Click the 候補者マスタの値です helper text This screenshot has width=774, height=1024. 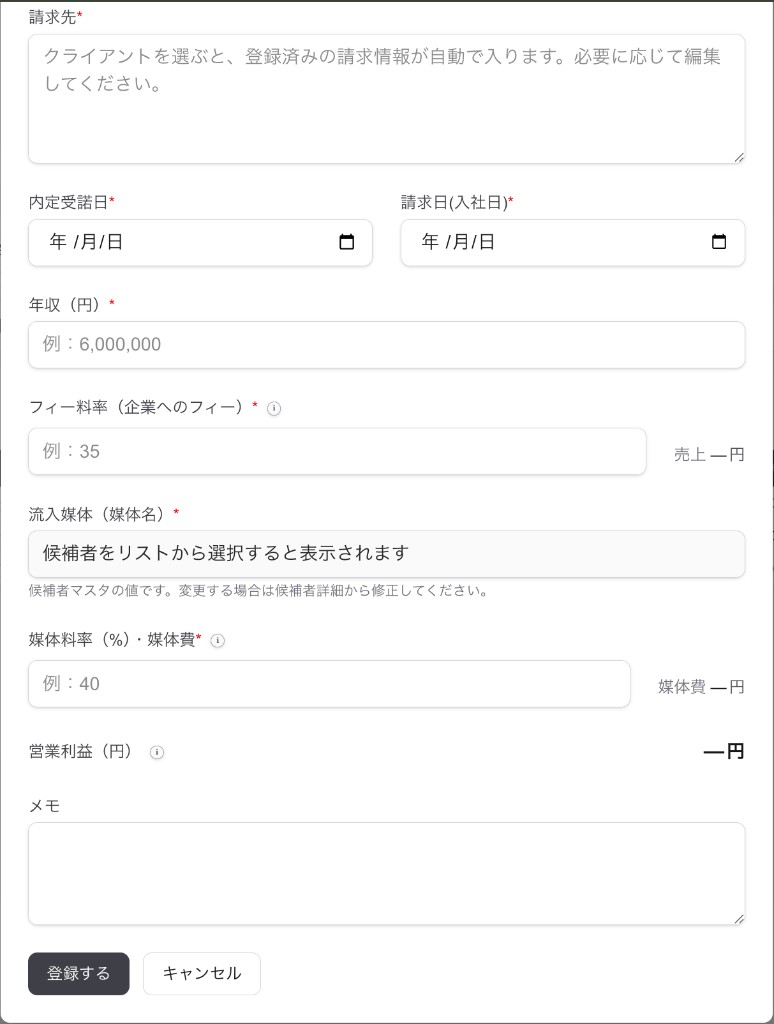258,591
